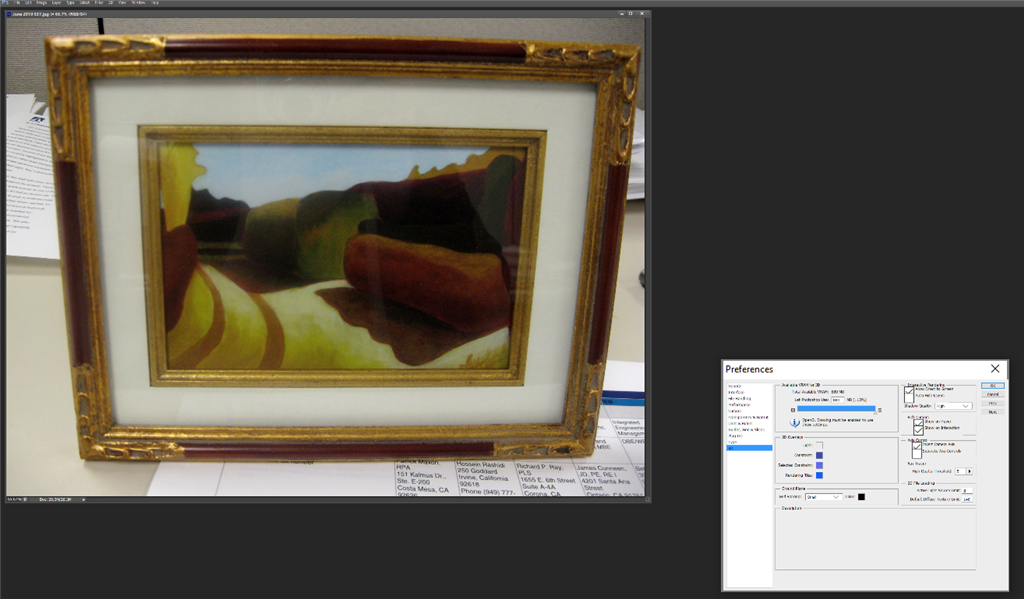Click the Prev button in Preferences
This screenshot has height=599, width=1024.
[993, 403]
